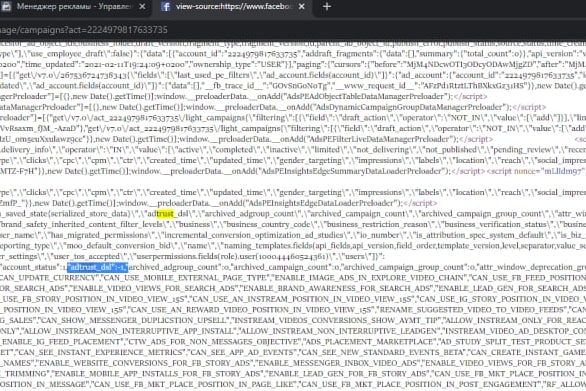Select the view-source Facebook tab
This screenshot has height=391, width=586.
click(234, 6)
